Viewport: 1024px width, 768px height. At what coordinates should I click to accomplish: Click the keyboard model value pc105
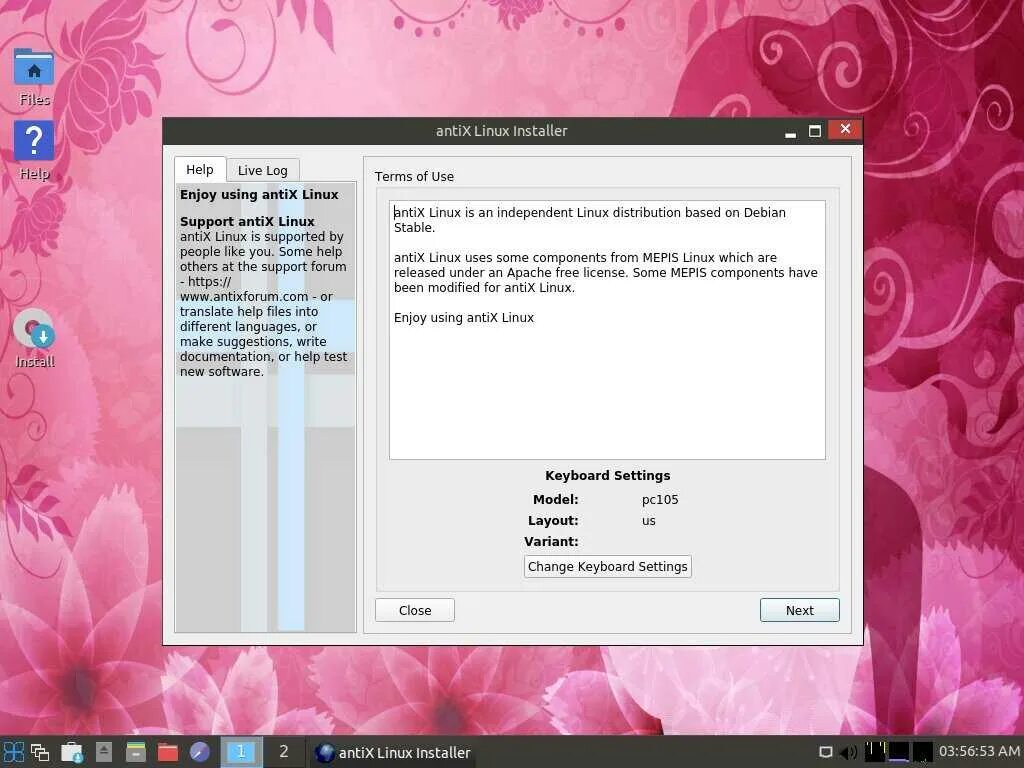(660, 500)
